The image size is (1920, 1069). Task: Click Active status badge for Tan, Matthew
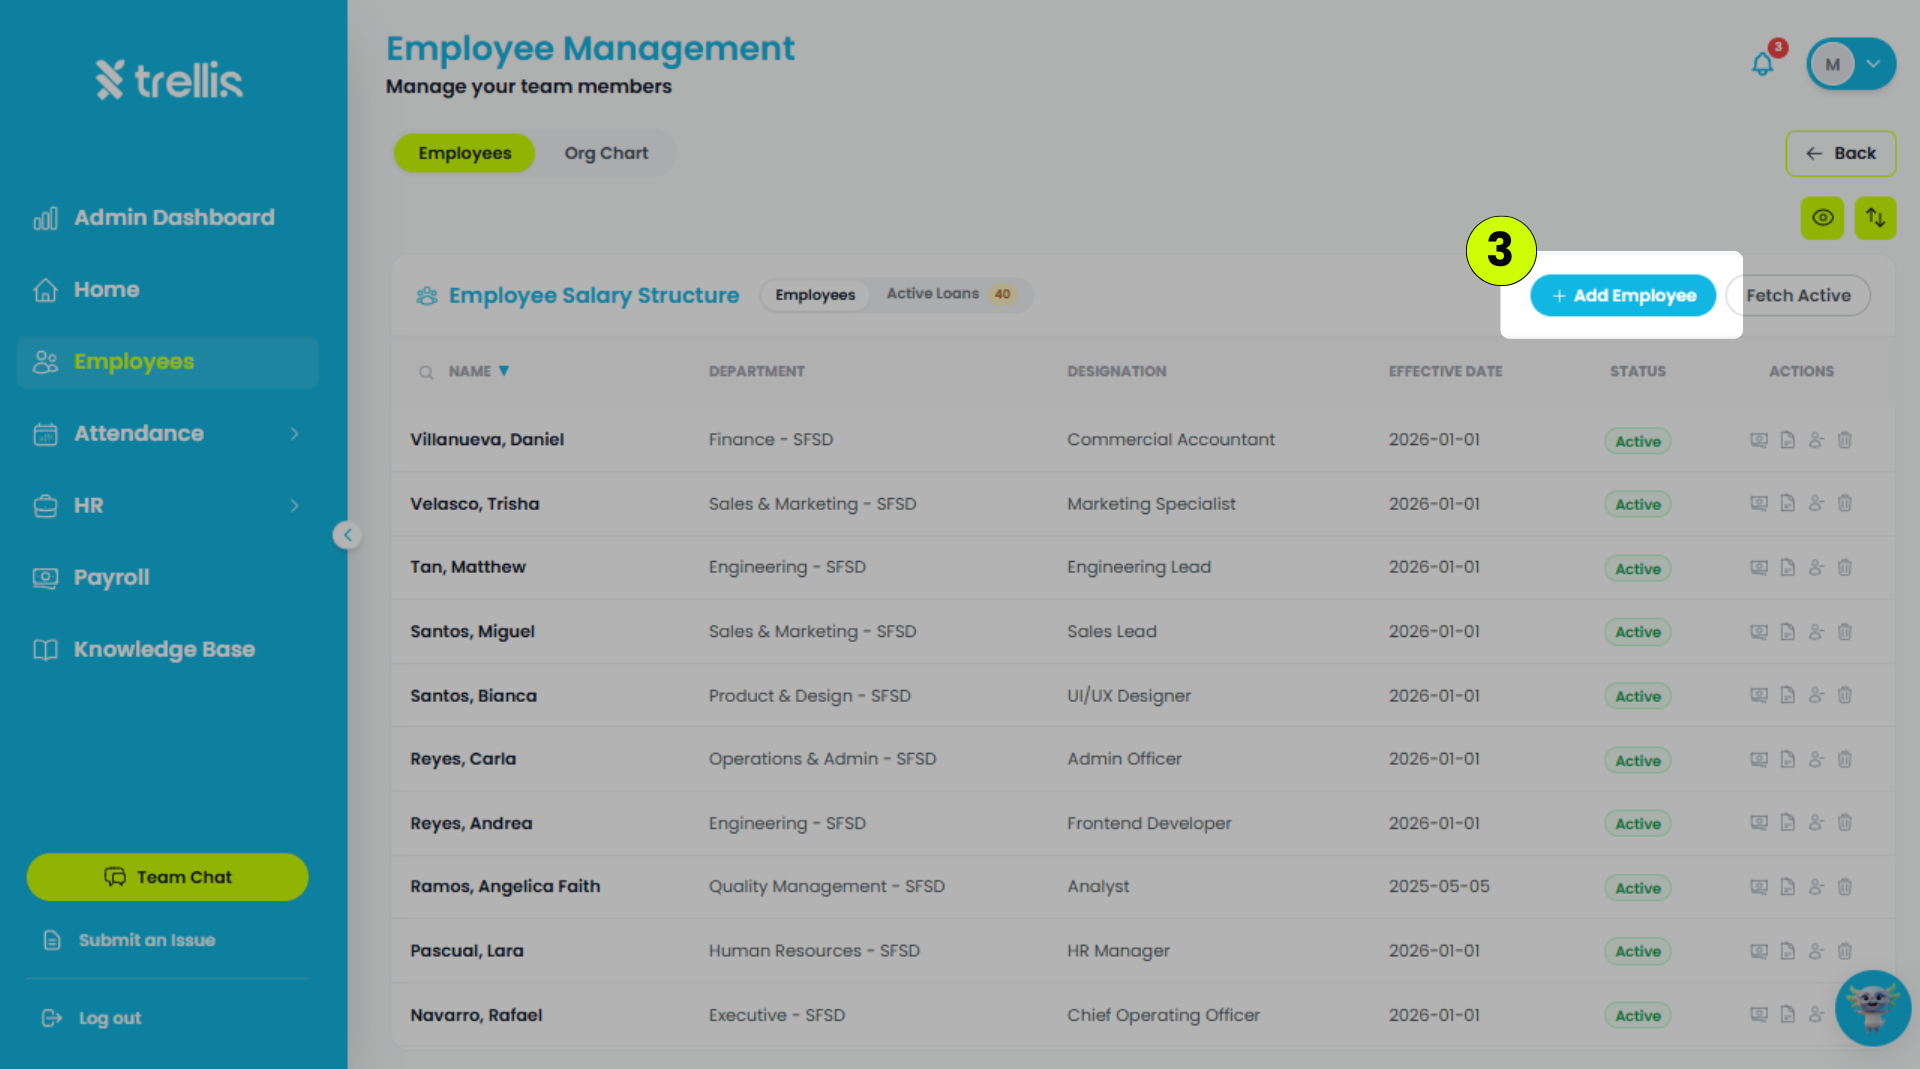[x=1637, y=568]
